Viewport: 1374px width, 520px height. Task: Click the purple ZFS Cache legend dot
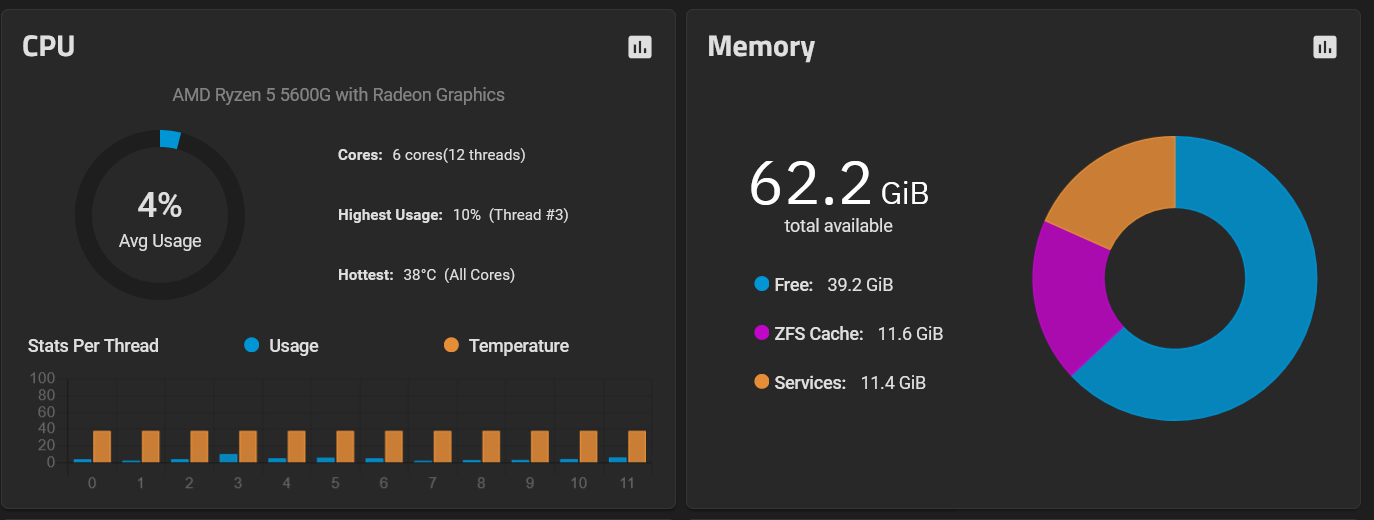(x=762, y=333)
